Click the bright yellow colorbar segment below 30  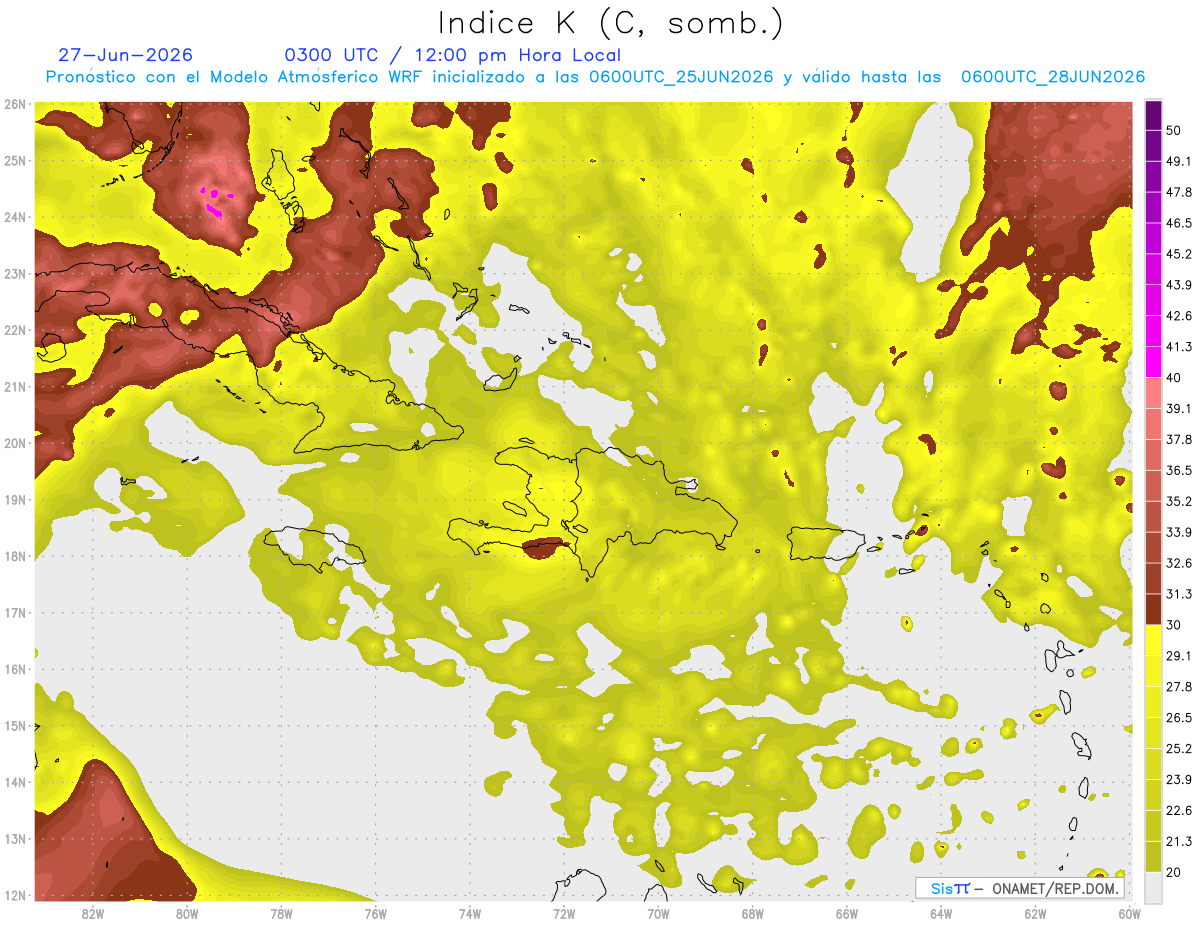pos(1154,641)
